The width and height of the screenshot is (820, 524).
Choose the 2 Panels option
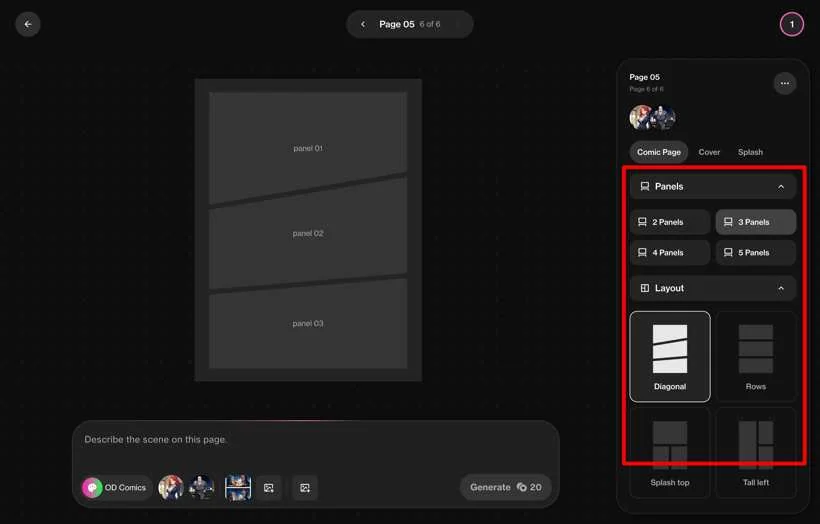[670, 222]
